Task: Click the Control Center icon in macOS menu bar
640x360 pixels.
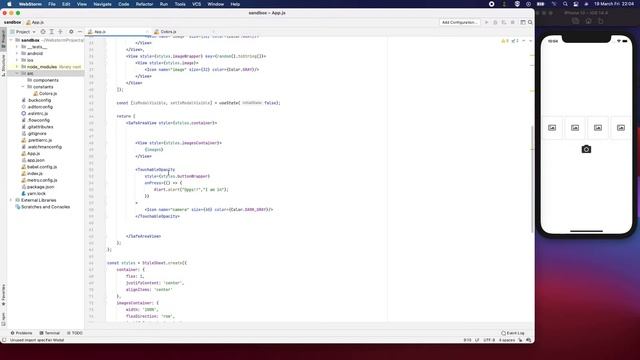Action: 576,4
